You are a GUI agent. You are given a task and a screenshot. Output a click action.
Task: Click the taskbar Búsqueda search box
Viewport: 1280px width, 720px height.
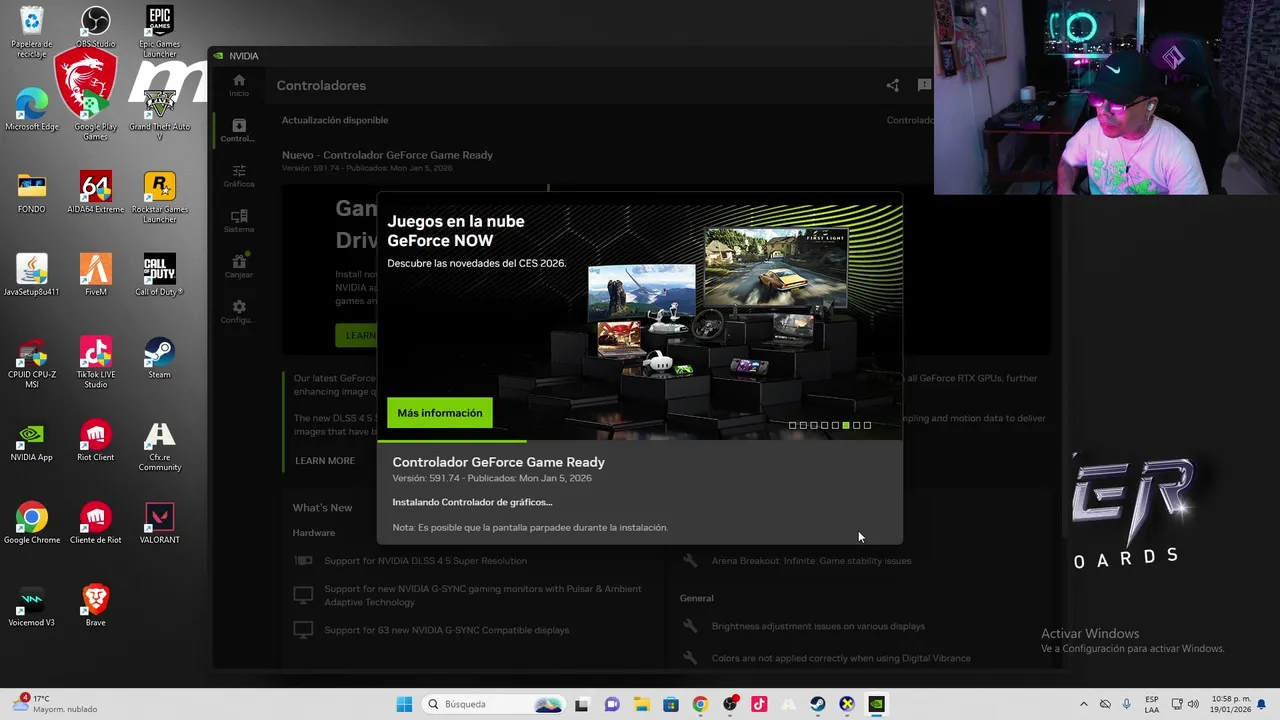click(494, 704)
